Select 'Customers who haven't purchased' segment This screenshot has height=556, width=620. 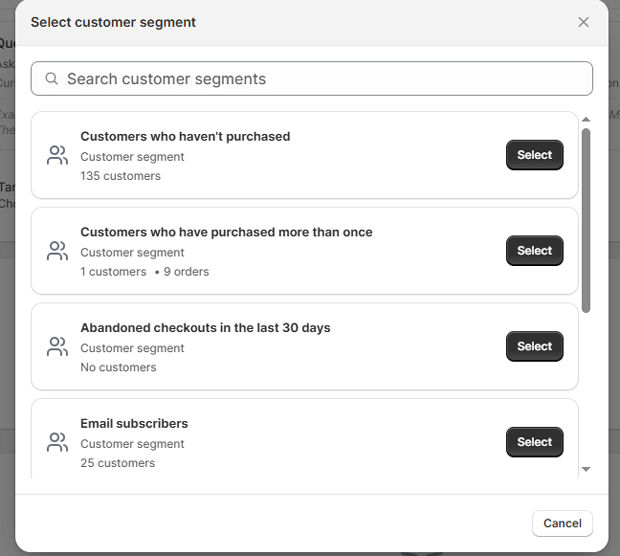click(x=535, y=155)
